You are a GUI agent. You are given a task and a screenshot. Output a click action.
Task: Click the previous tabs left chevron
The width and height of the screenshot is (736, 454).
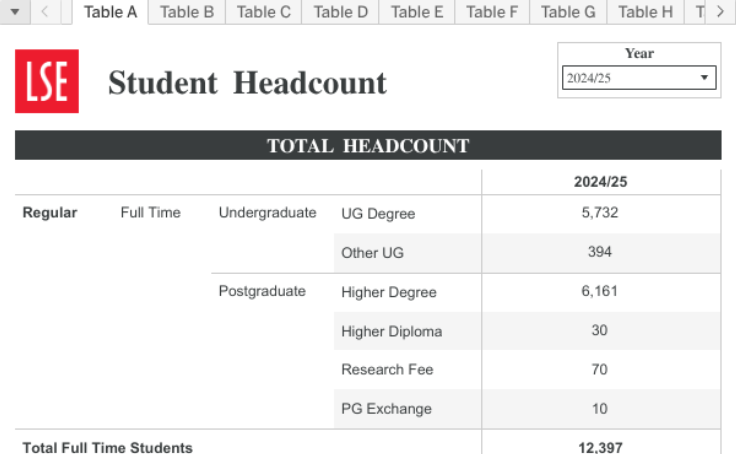coord(45,12)
